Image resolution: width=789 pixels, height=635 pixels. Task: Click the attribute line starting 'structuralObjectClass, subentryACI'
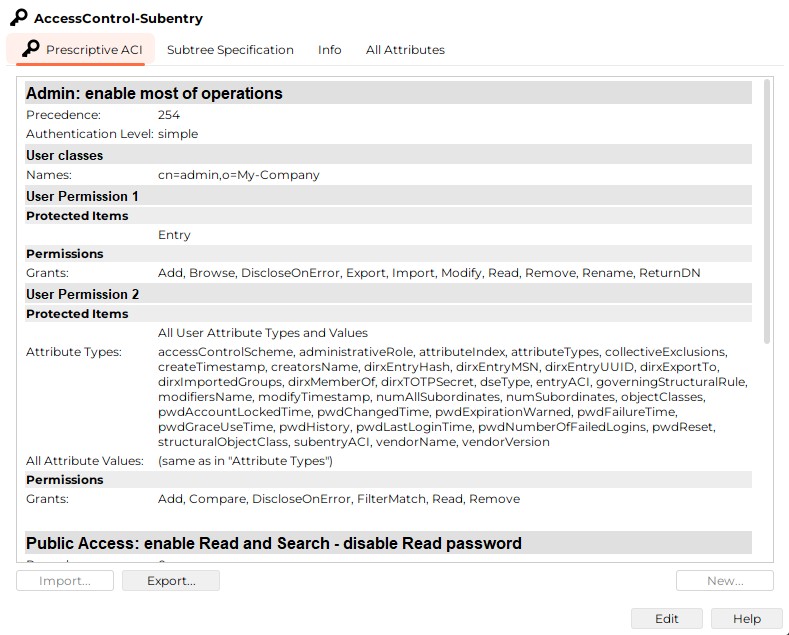353,442
